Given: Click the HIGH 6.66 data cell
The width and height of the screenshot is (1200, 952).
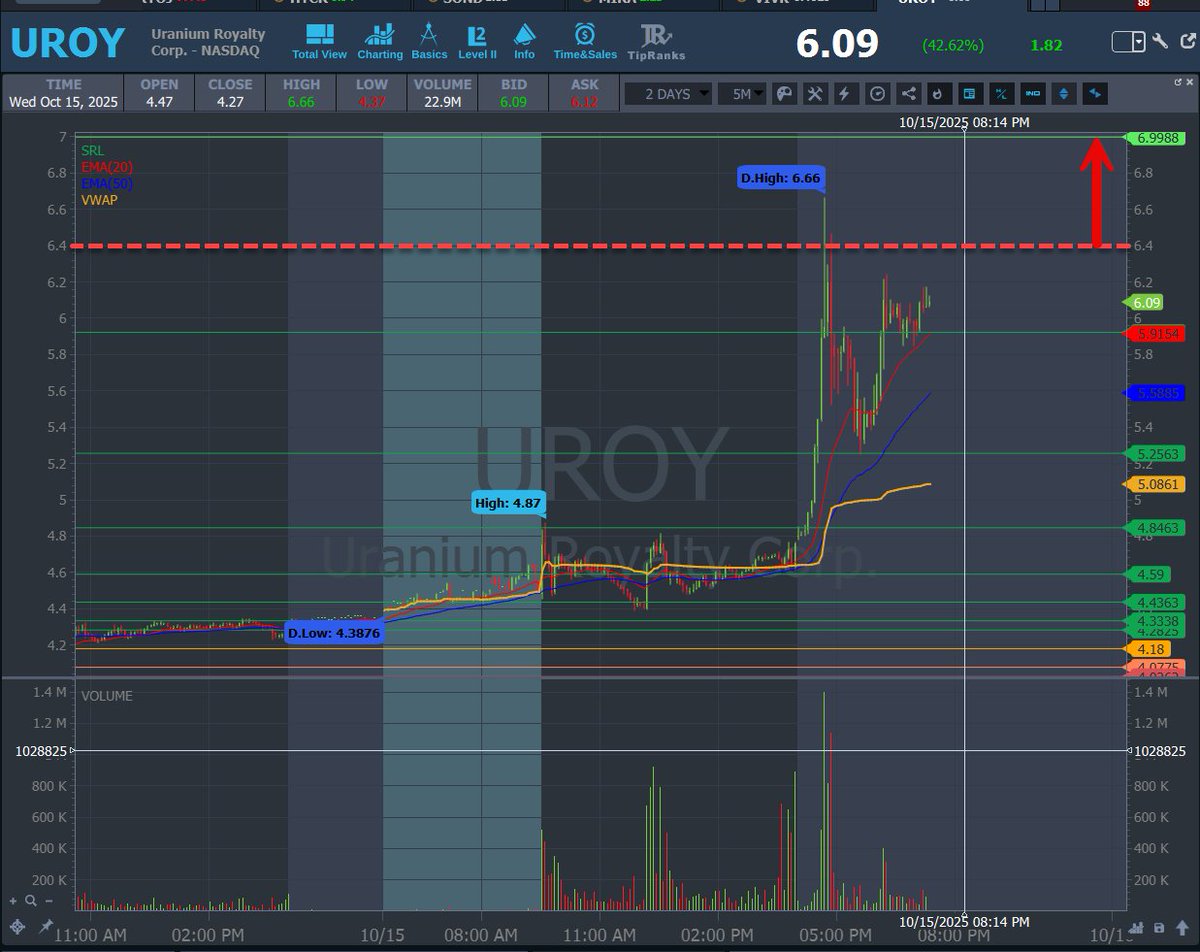Looking at the screenshot, I should pyautogui.click(x=301, y=93).
